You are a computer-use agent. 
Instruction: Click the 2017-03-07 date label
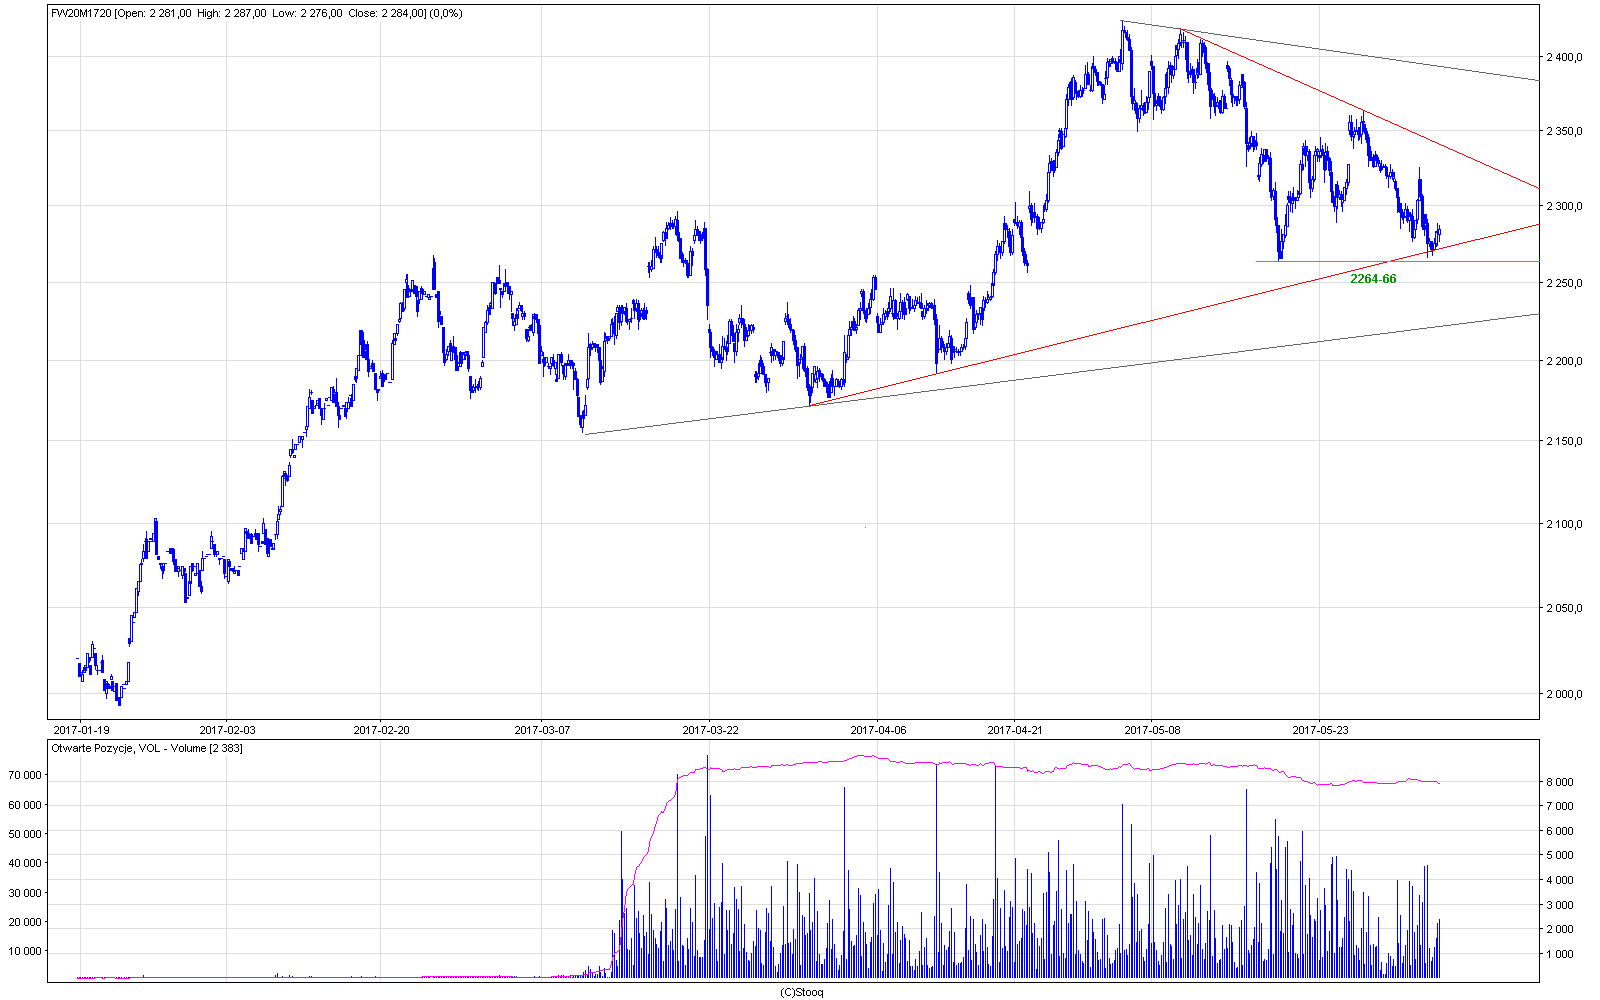pos(542,730)
